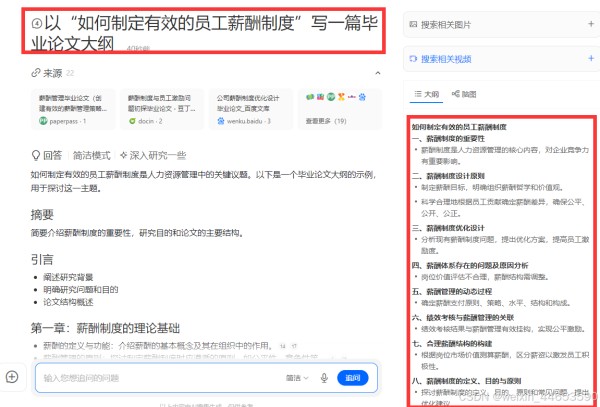Open the paperpass source card
Screen dimensions: 600x407
(x=73, y=109)
